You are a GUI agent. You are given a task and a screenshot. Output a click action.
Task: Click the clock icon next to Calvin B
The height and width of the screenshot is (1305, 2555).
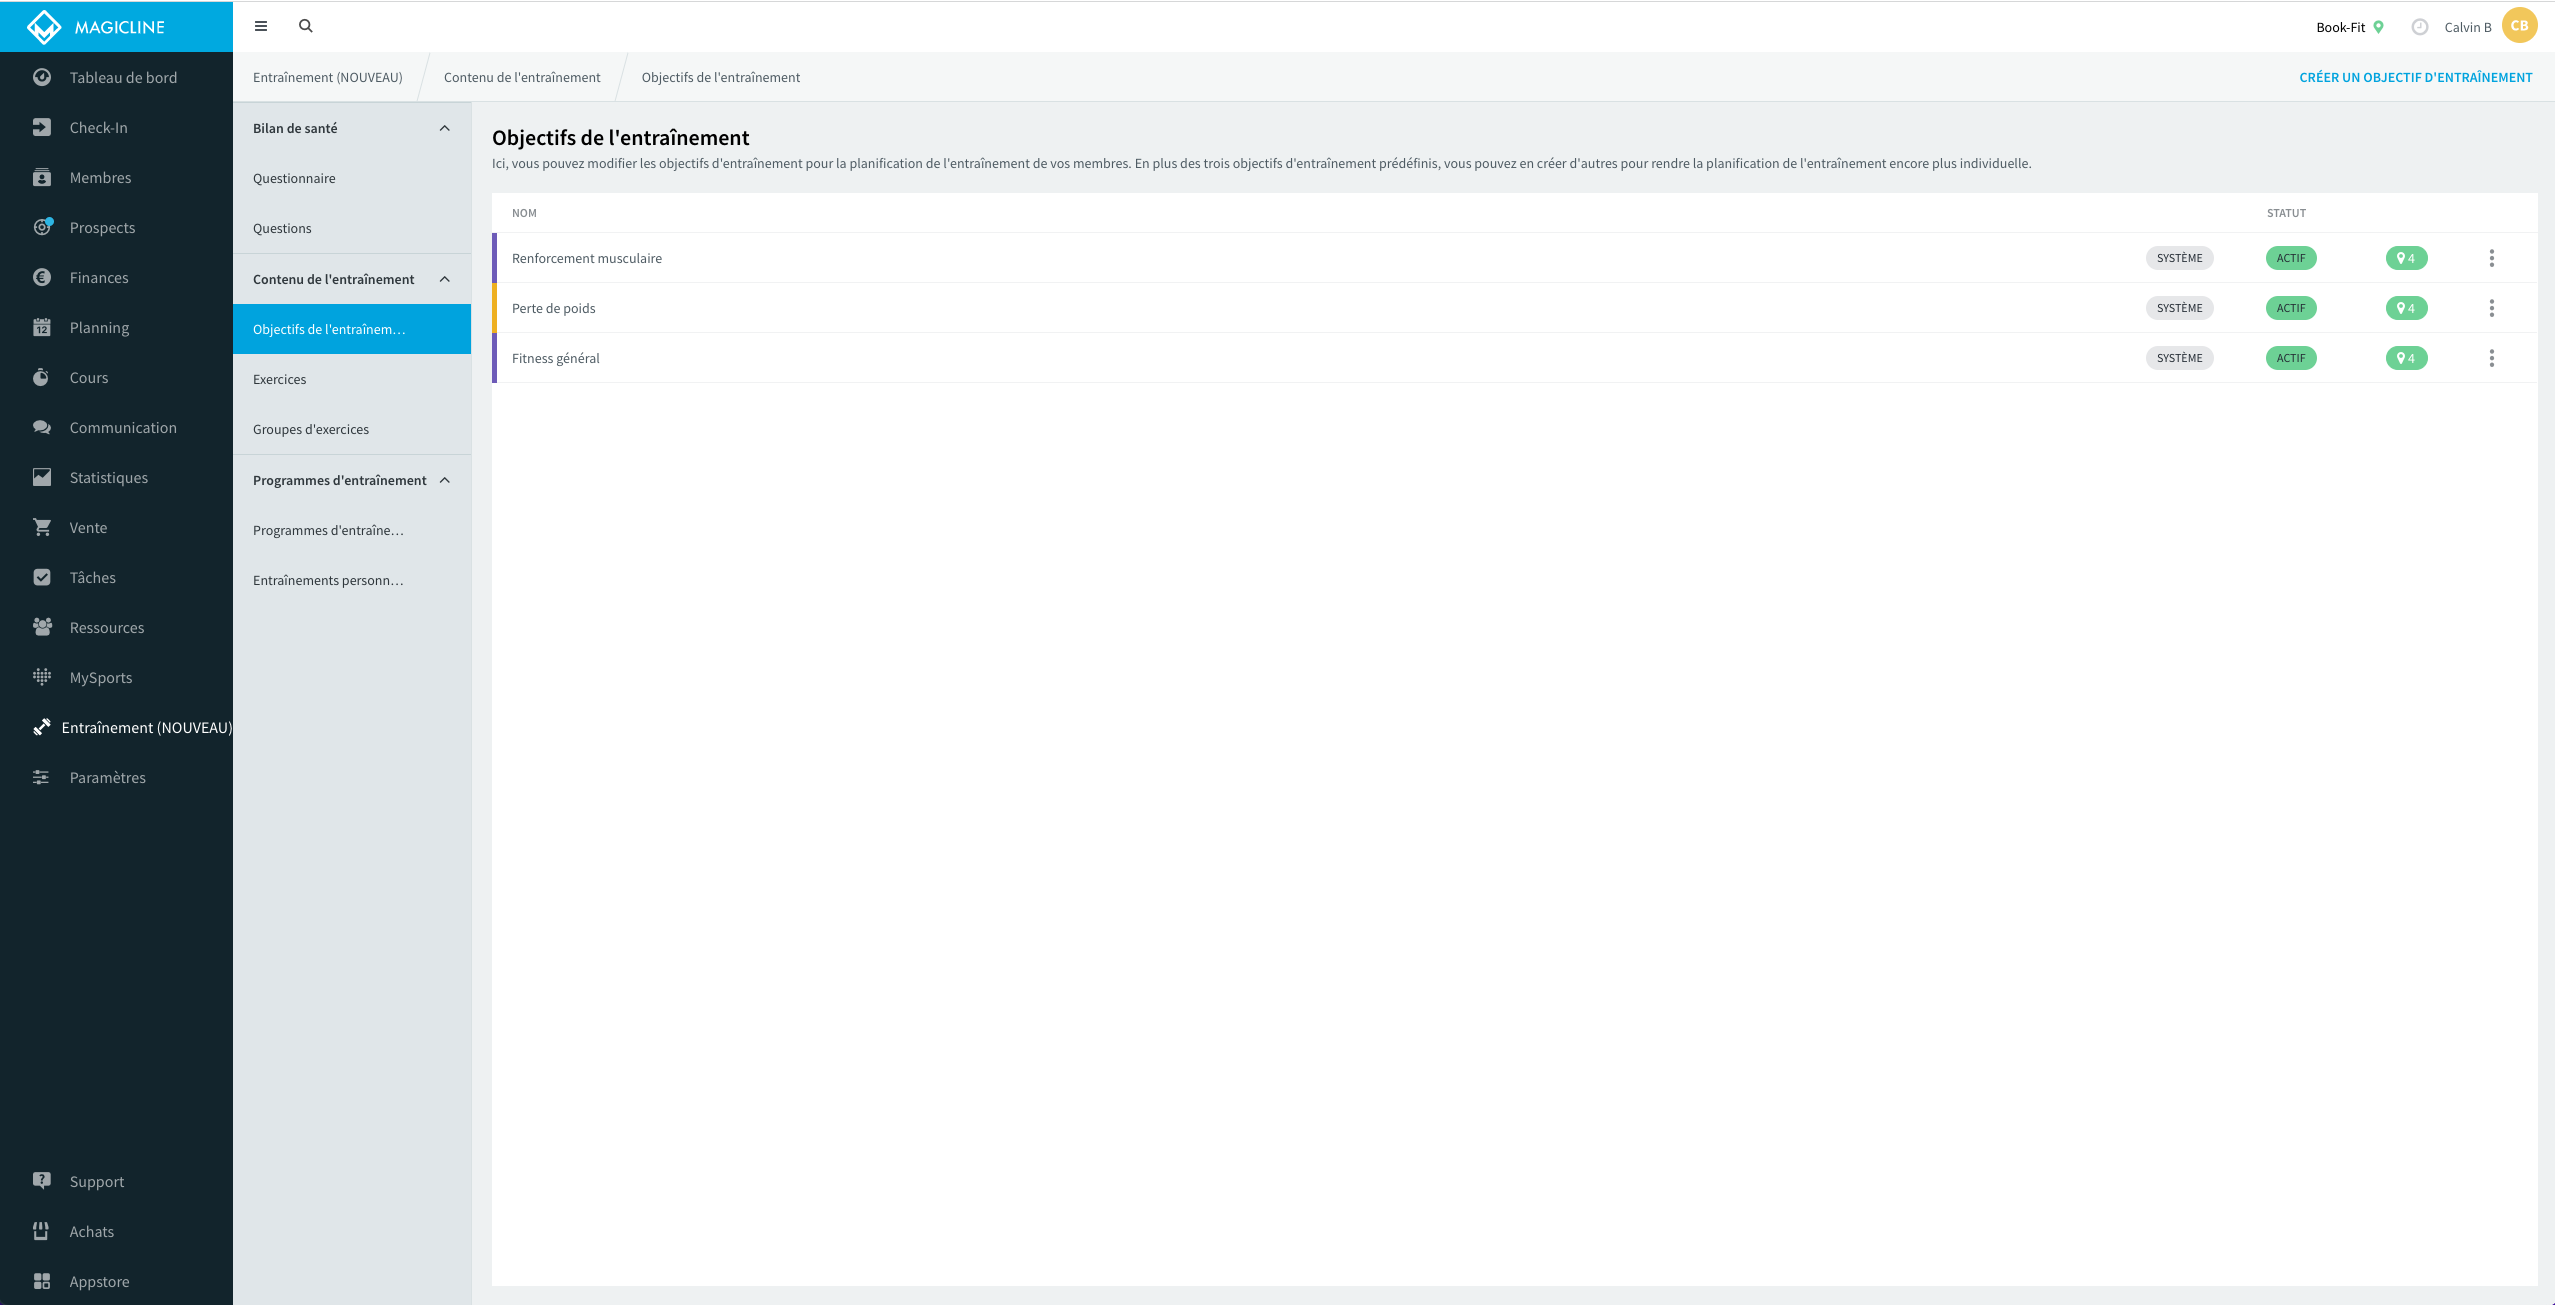2420,27
